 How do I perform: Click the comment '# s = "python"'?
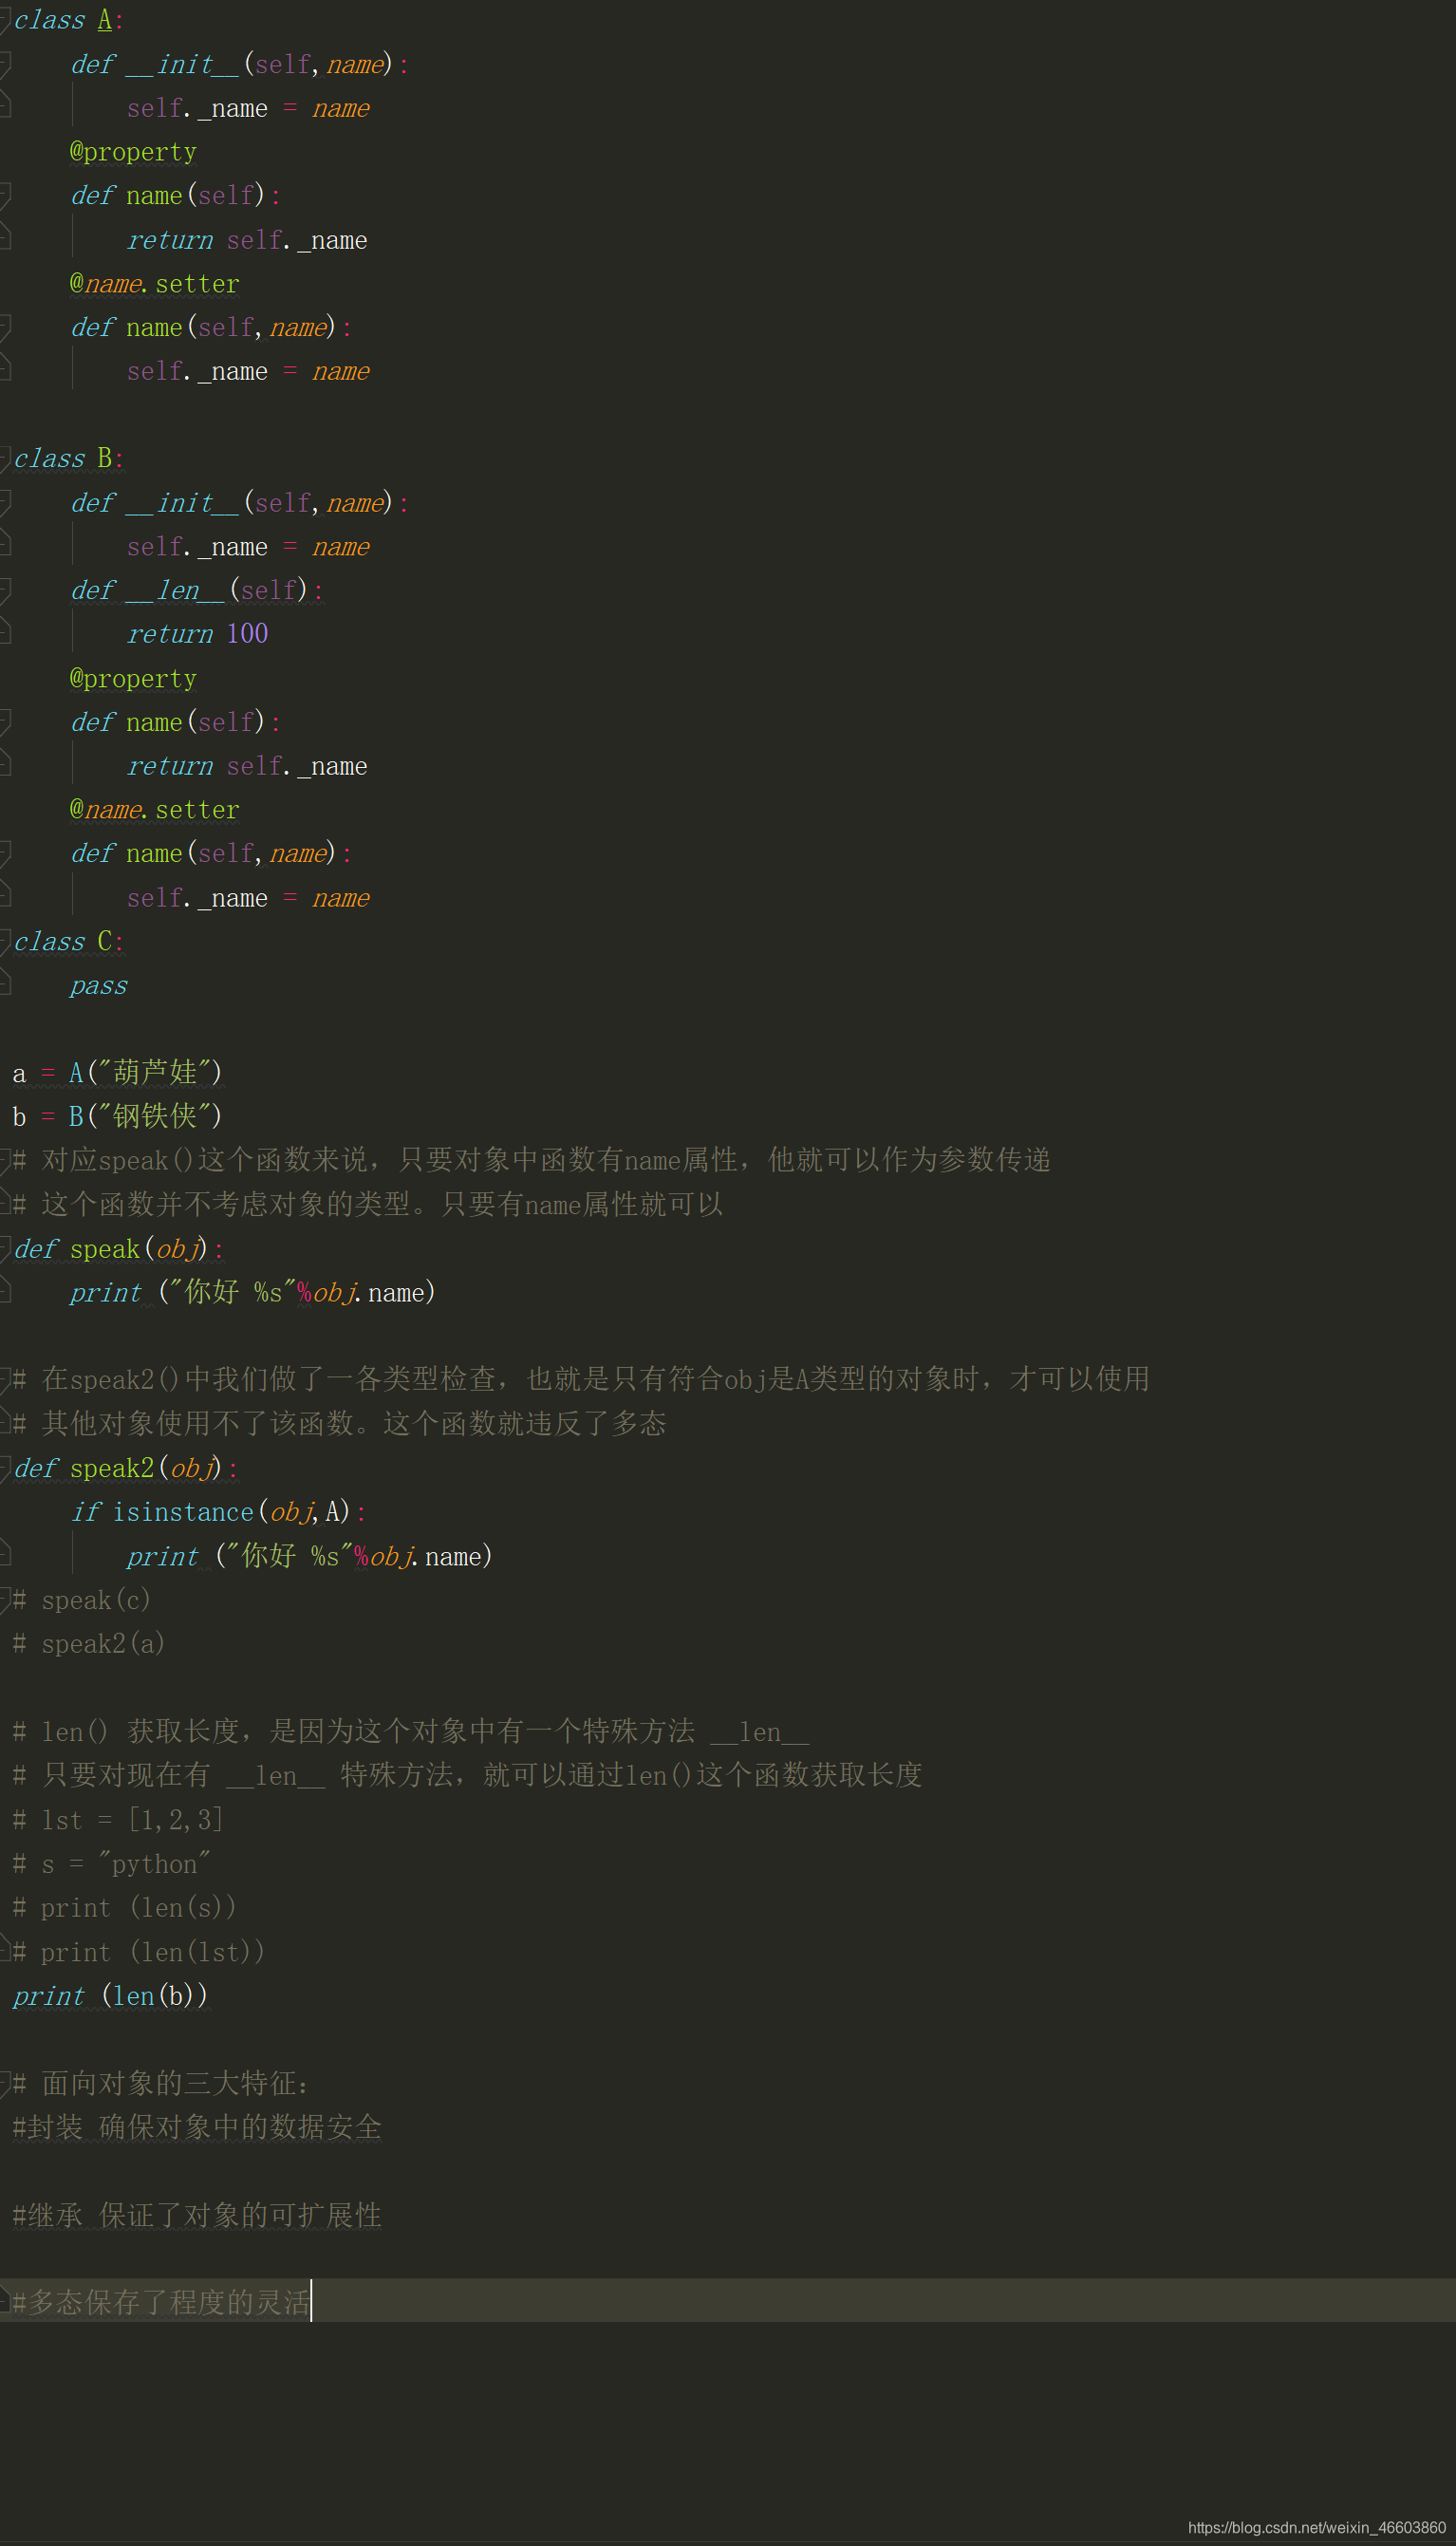click(x=111, y=1864)
